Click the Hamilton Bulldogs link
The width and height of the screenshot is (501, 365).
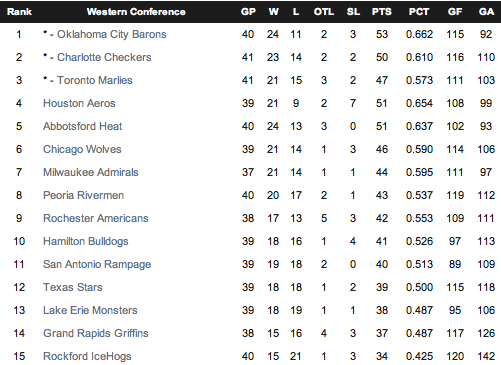pos(86,241)
